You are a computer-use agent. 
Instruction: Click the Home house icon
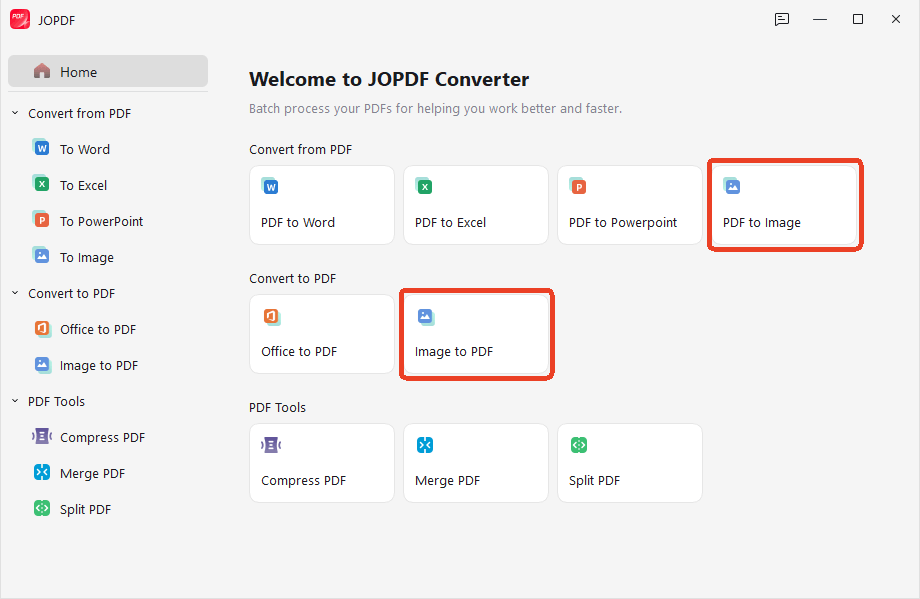pos(42,72)
